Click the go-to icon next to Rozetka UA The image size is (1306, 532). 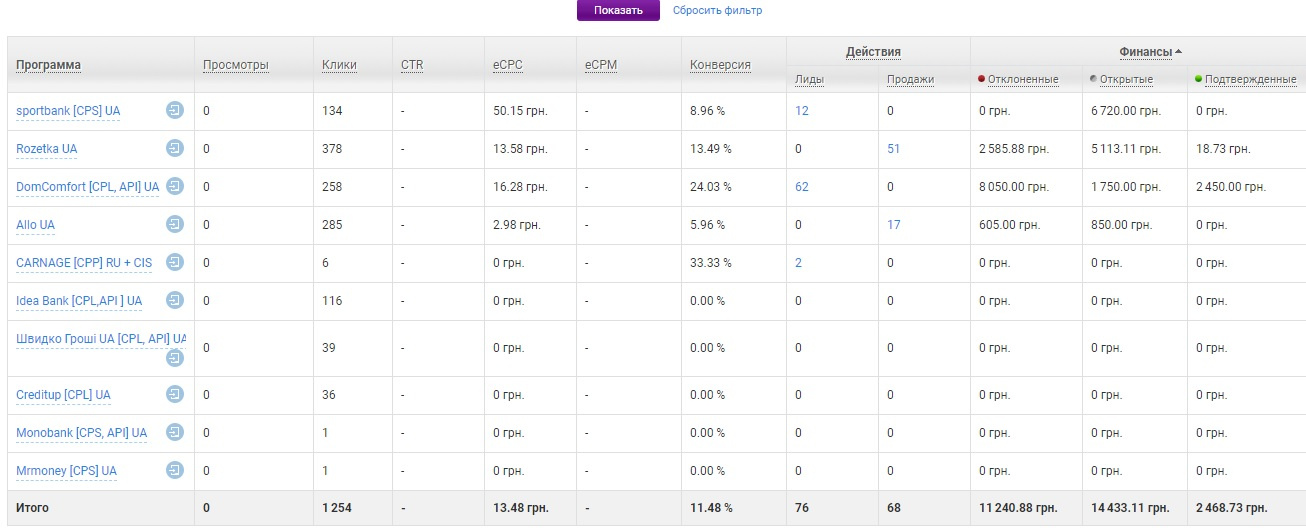175,149
